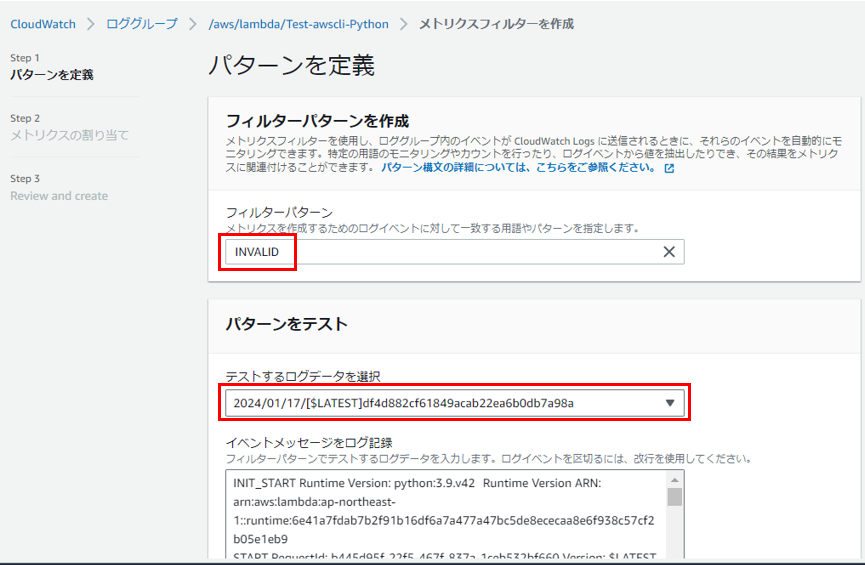Image resolution: width=865 pixels, height=565 pixels.
Task: Click the イベントメッセージをログ記録 label
Action: point(309,443)
